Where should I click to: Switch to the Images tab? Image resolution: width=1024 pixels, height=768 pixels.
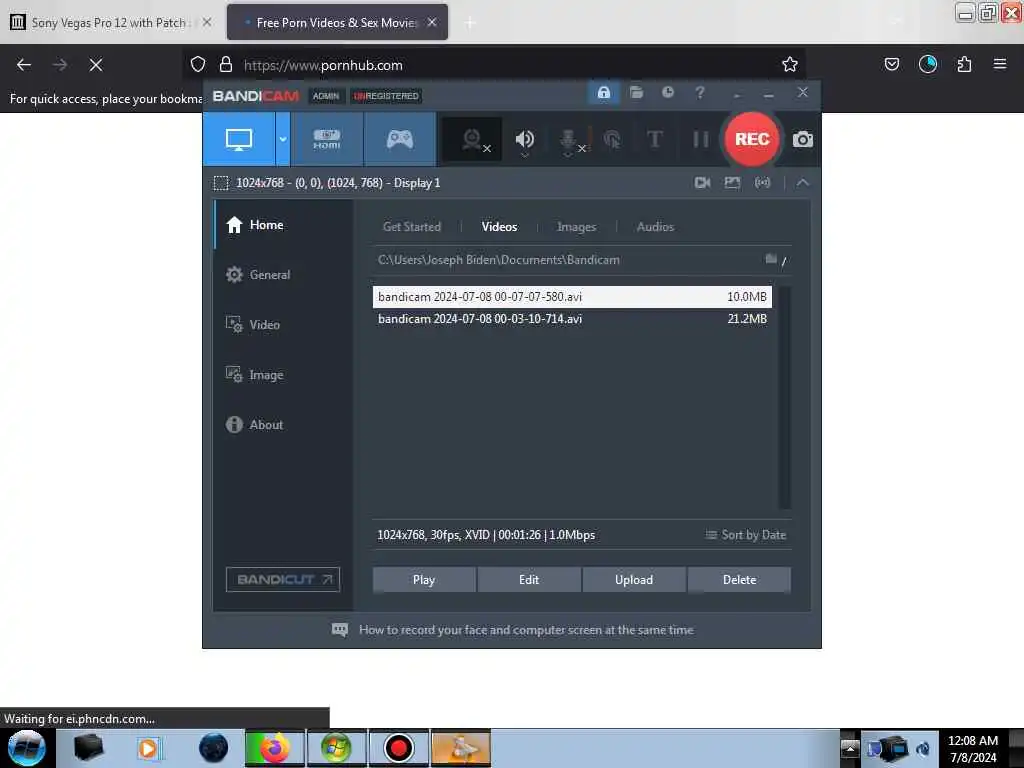(576, 227)
